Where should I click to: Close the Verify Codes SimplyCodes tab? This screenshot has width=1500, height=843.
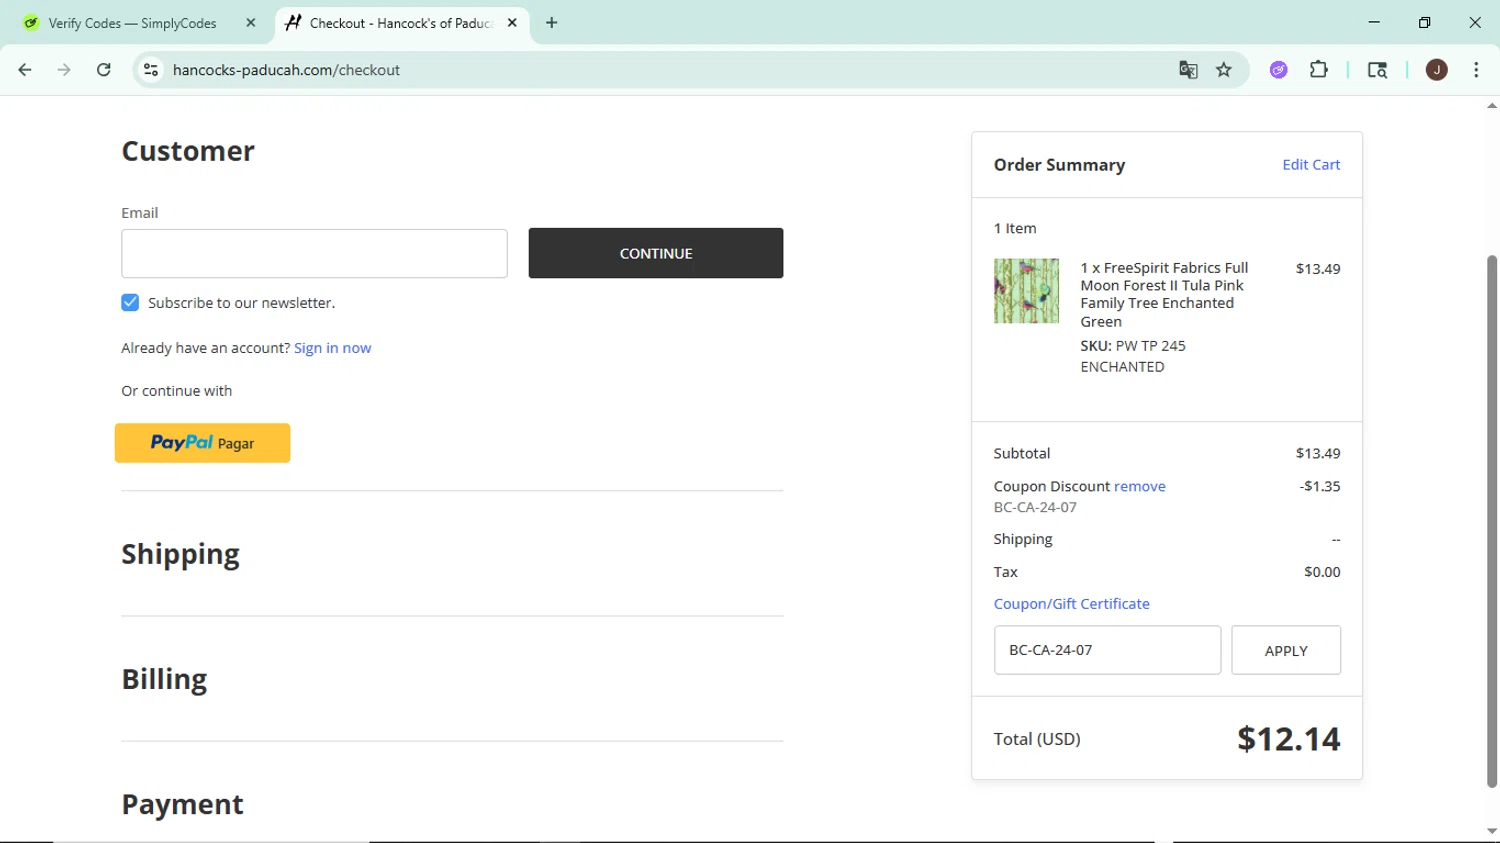[x=251, y=23]
